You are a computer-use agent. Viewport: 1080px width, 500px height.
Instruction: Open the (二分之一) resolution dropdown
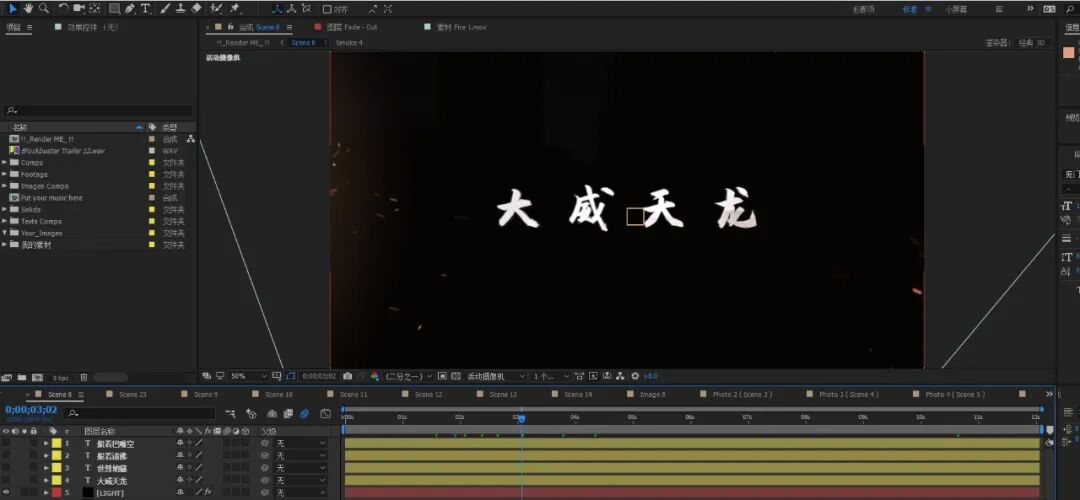click(408, 376)
